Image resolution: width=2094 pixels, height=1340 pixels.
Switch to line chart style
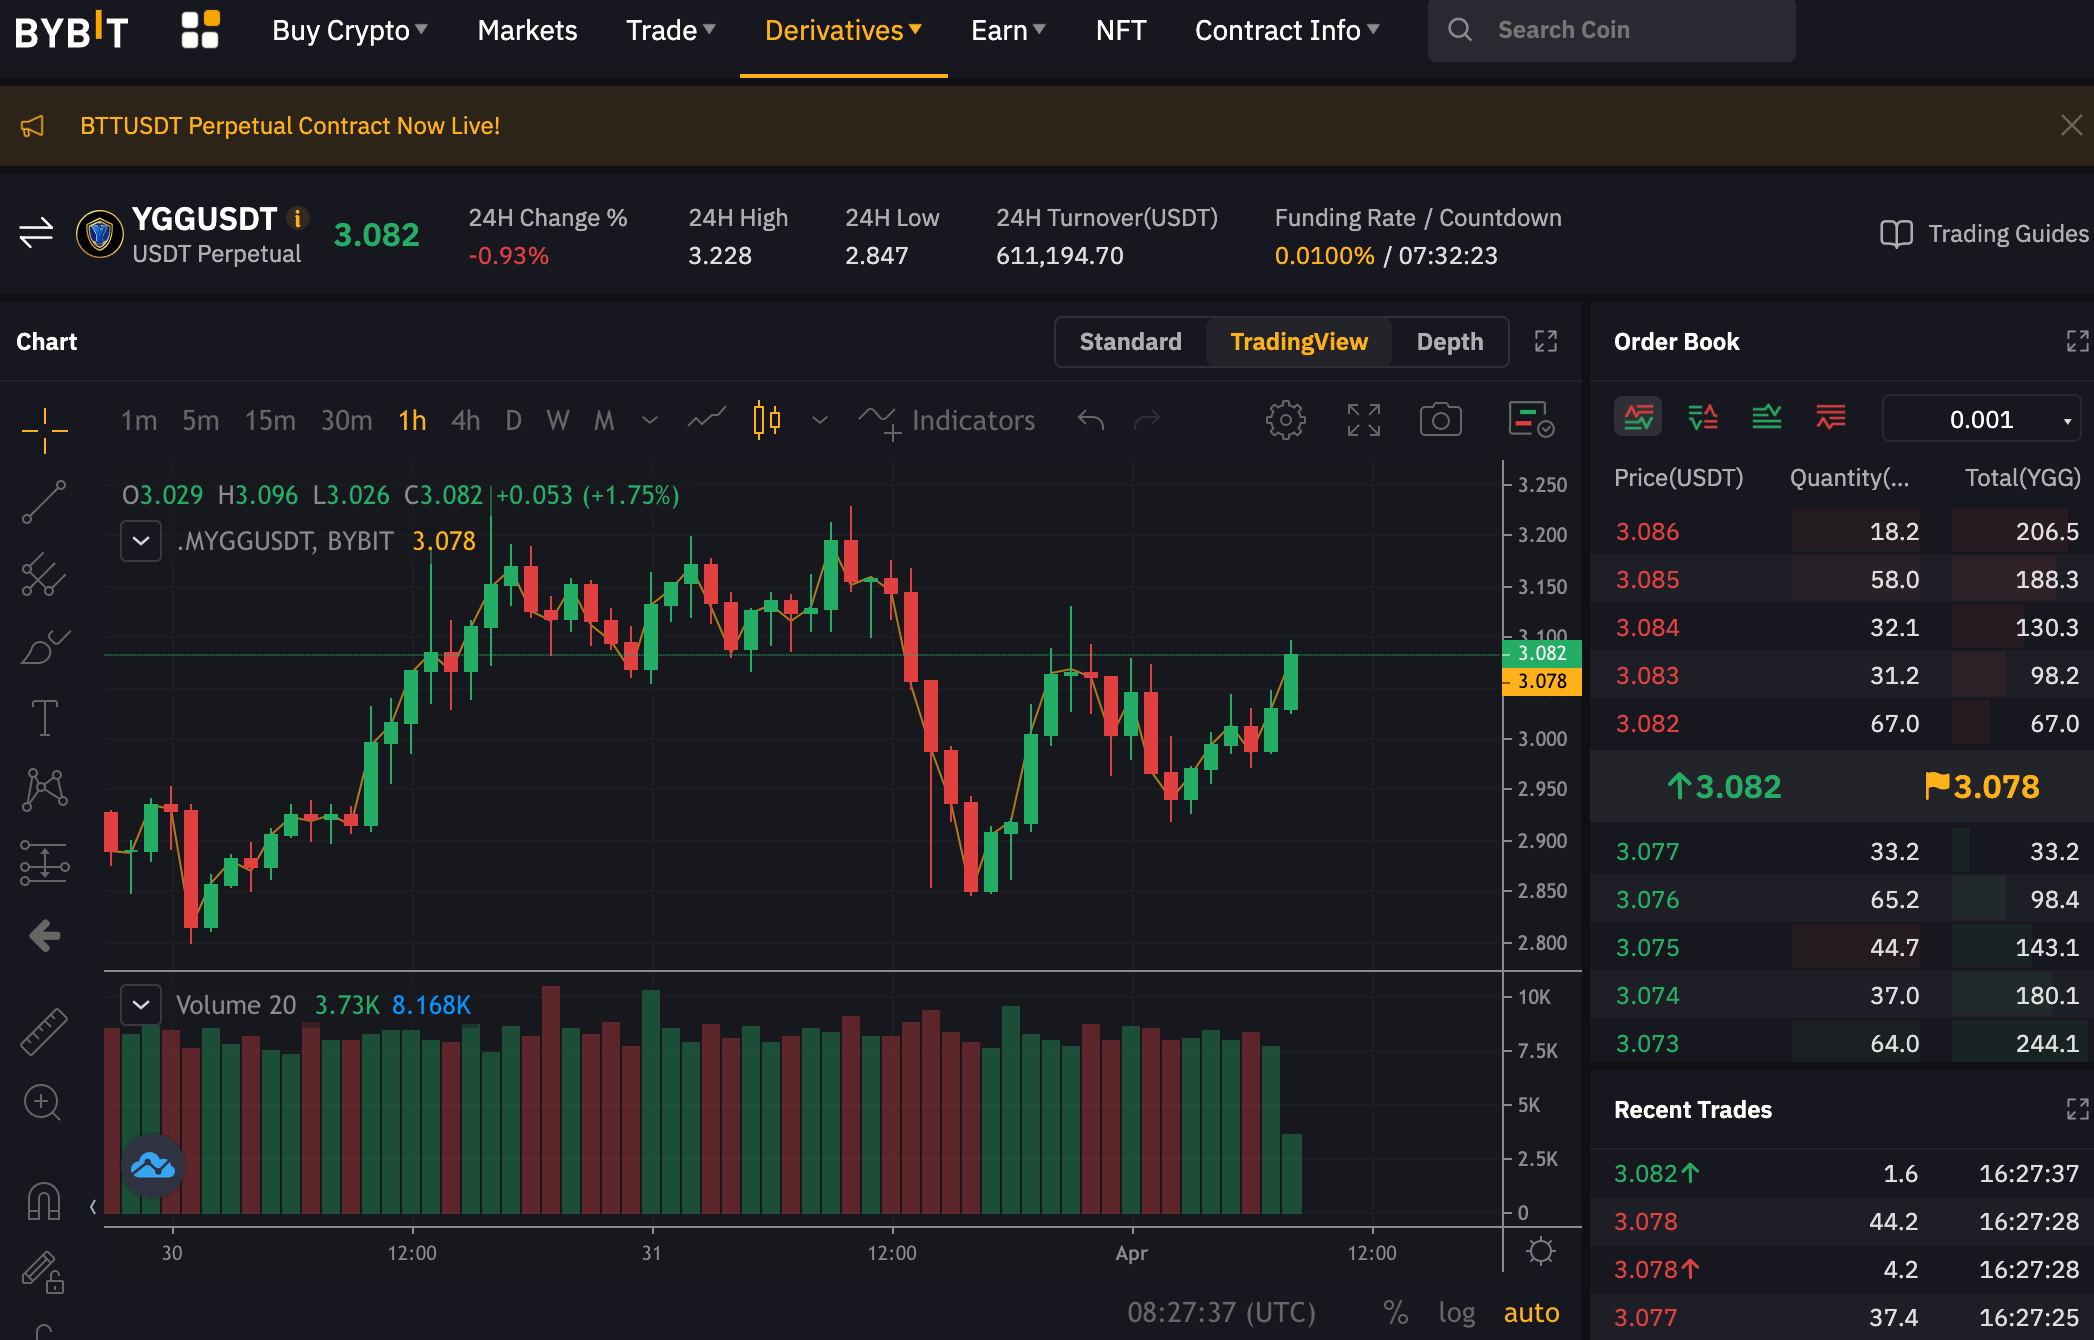click(x=706, y=420)
